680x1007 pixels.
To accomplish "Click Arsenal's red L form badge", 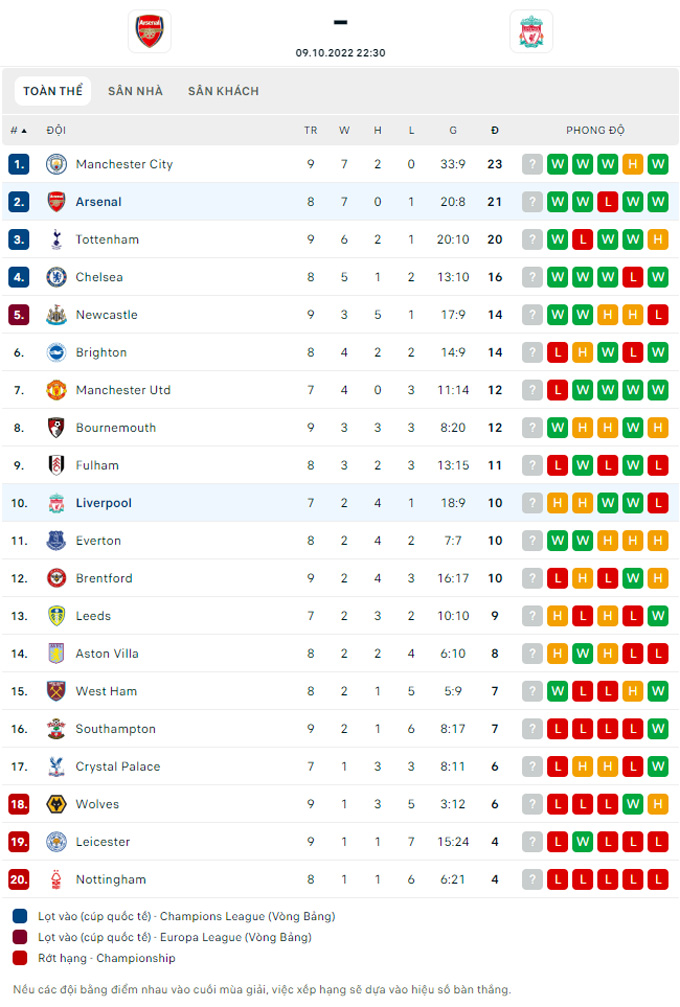I will coord(607,202).
